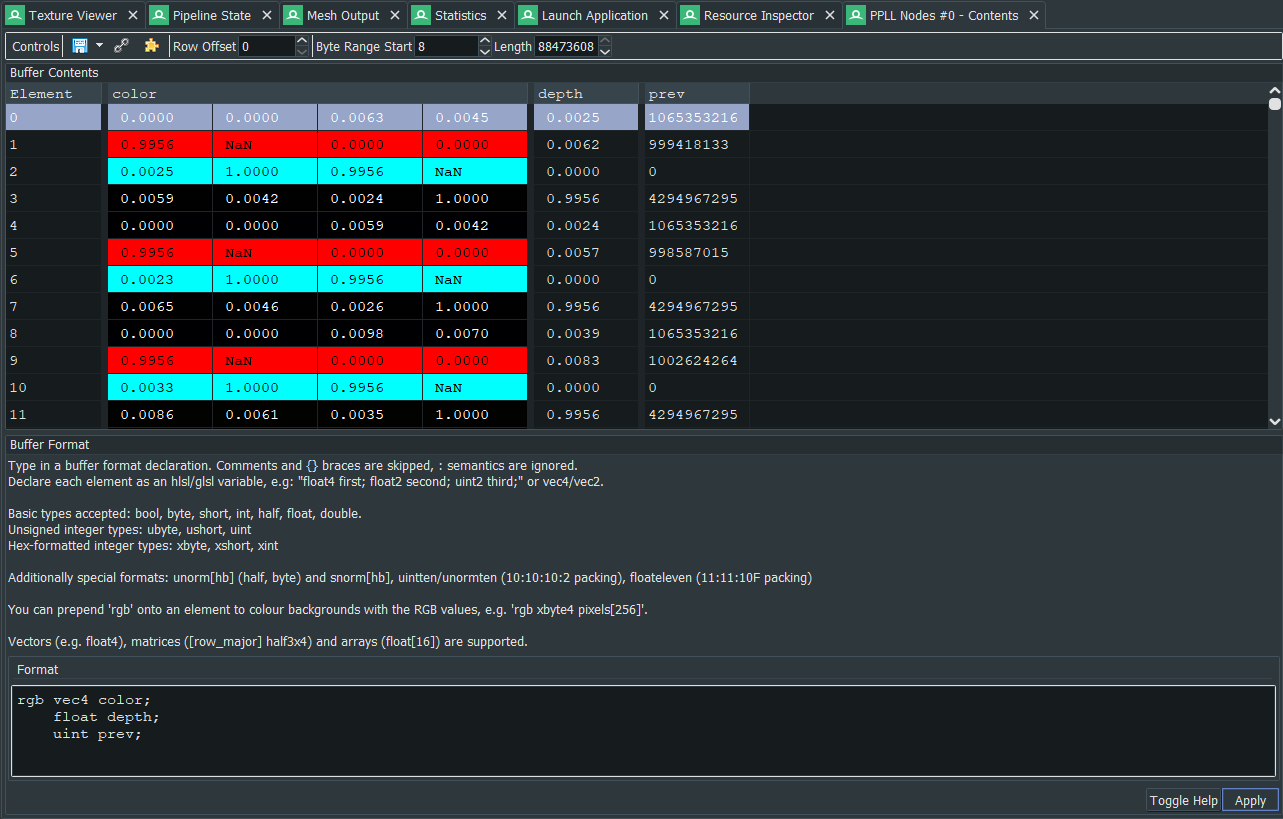
Task: Switch to the Mesh Output tab
Action: 342,16
